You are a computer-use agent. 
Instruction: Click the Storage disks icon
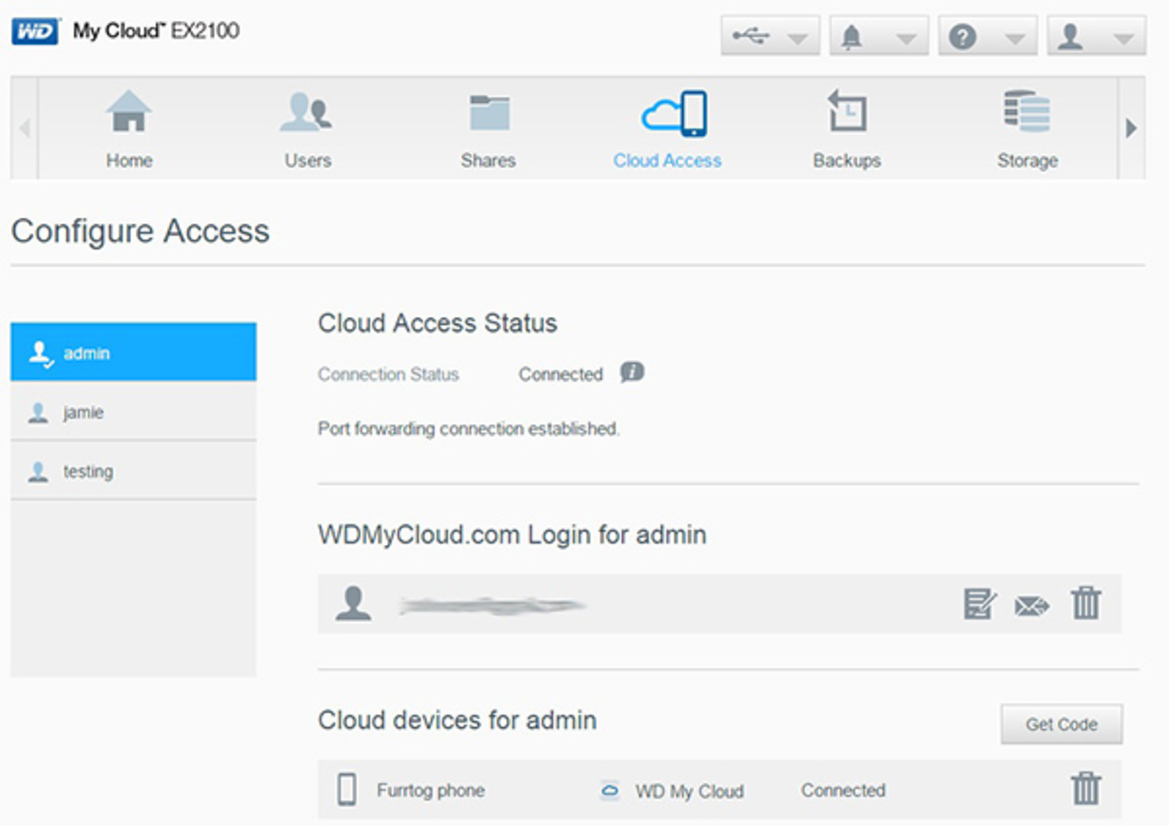[1027, 111]
